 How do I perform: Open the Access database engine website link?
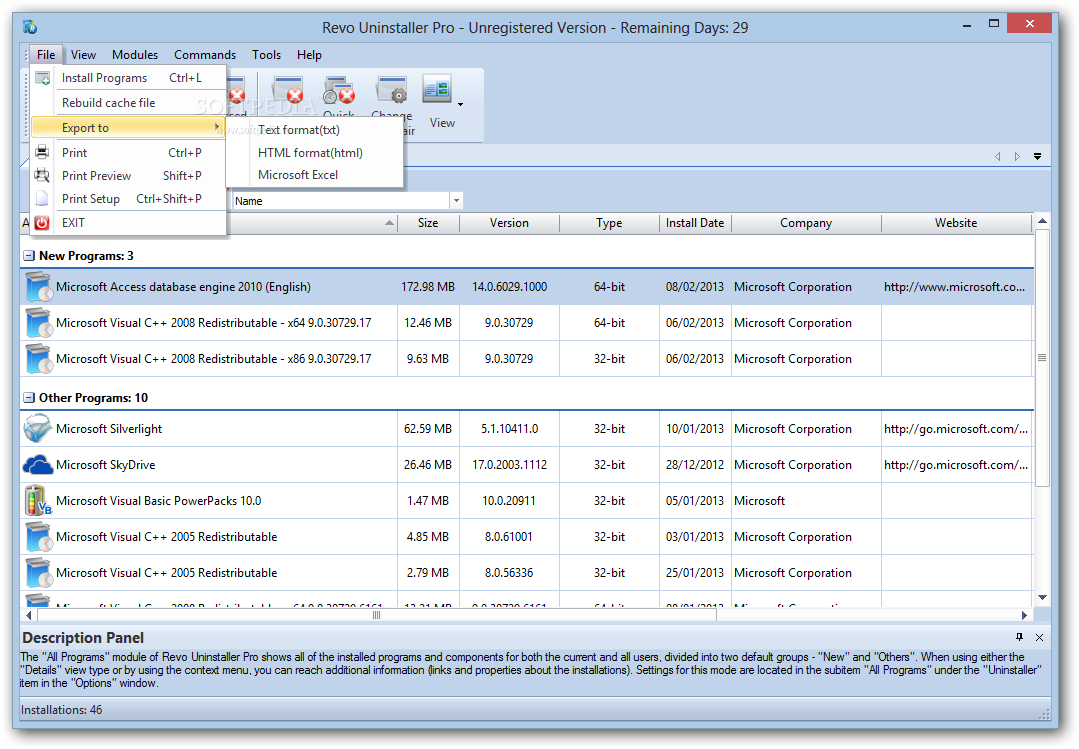coord(954,287)
